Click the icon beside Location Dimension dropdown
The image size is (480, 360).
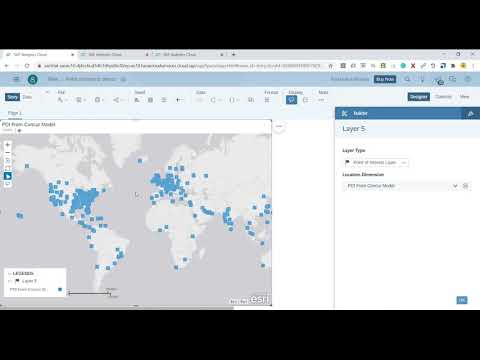[x=466, y=186]
